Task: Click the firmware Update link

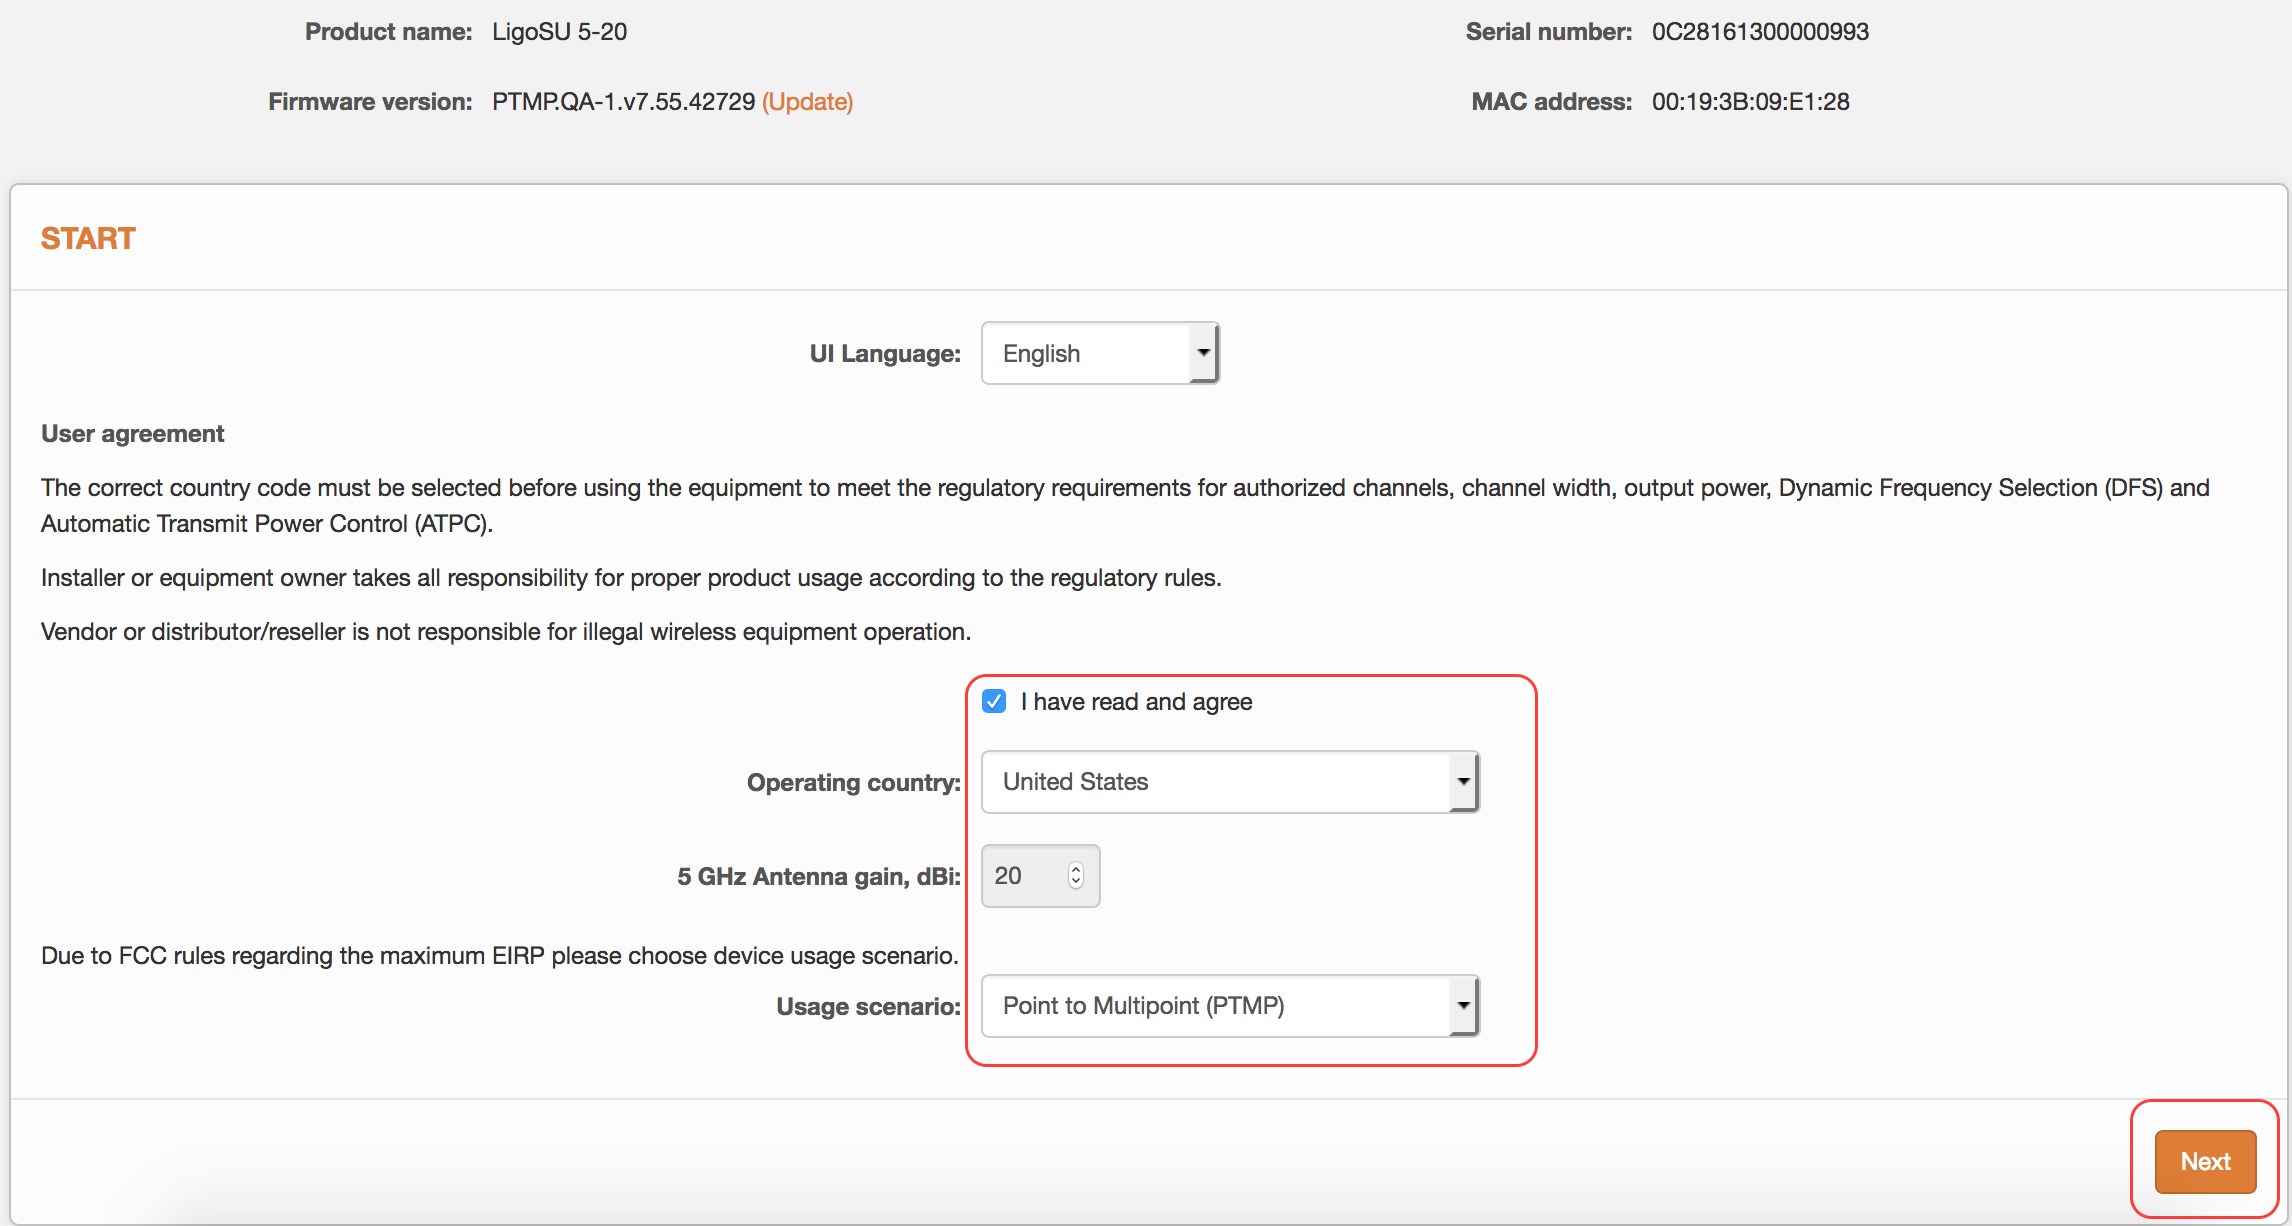Action: tap(807, 102)
